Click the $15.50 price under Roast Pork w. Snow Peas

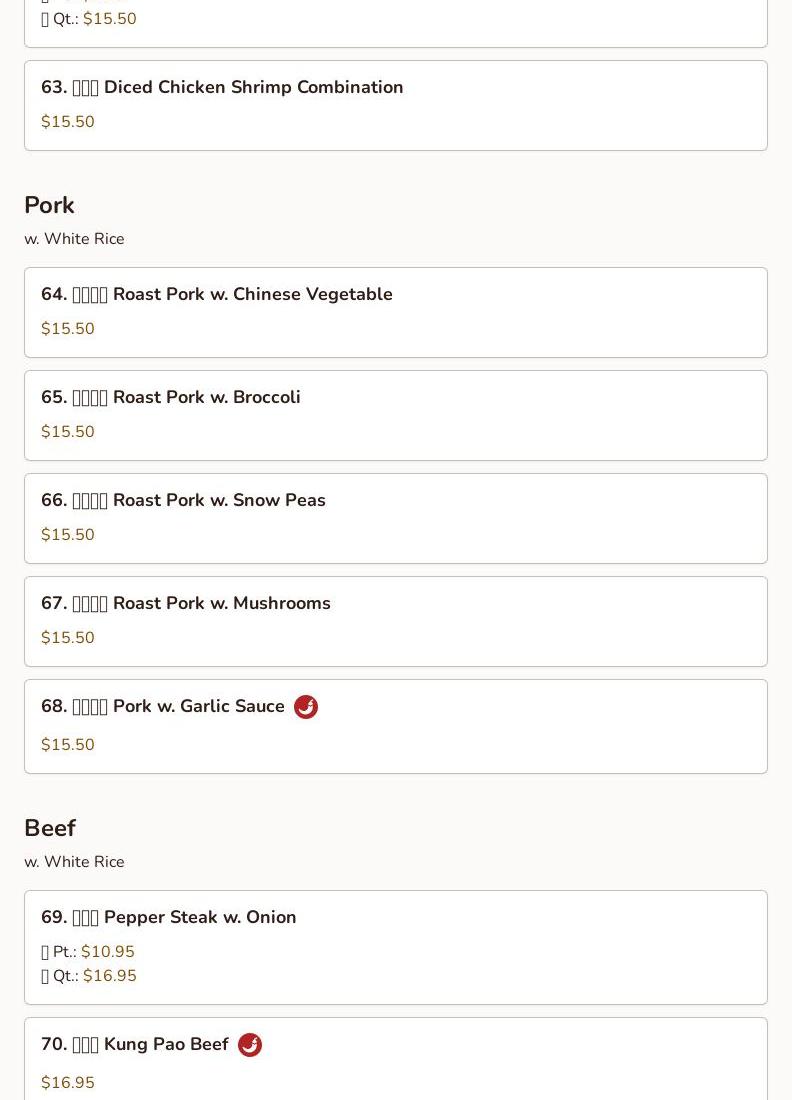click(x=68, y=535)
